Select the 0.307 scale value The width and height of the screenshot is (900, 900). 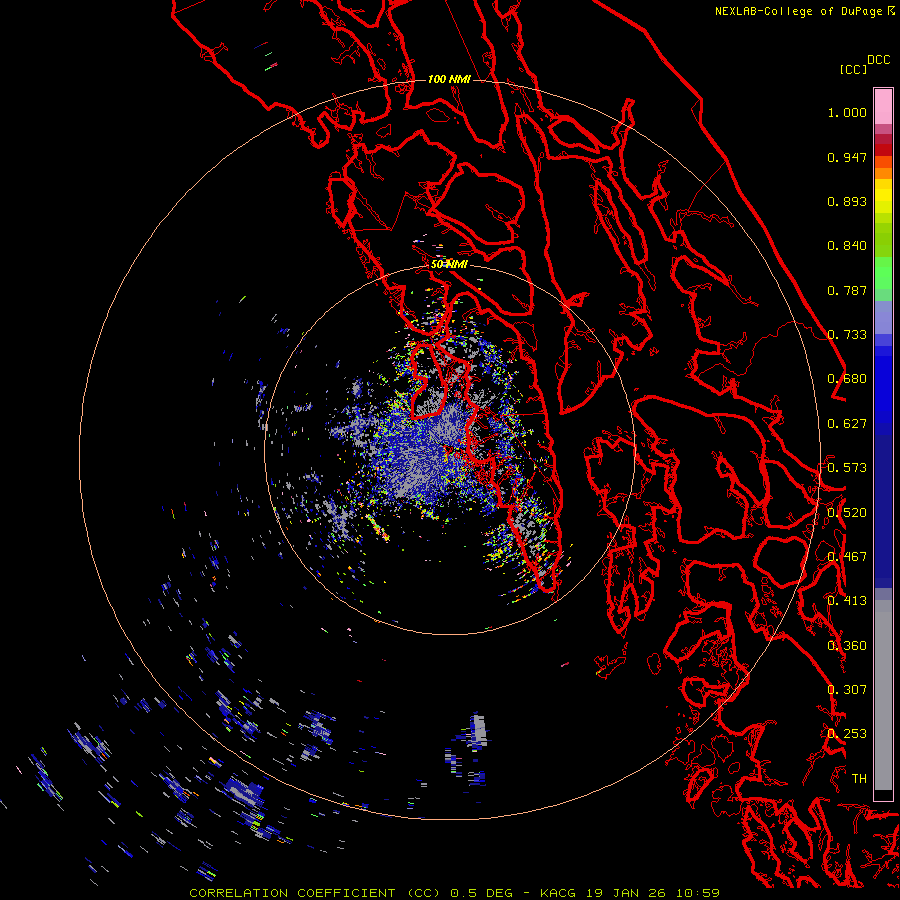847,689
